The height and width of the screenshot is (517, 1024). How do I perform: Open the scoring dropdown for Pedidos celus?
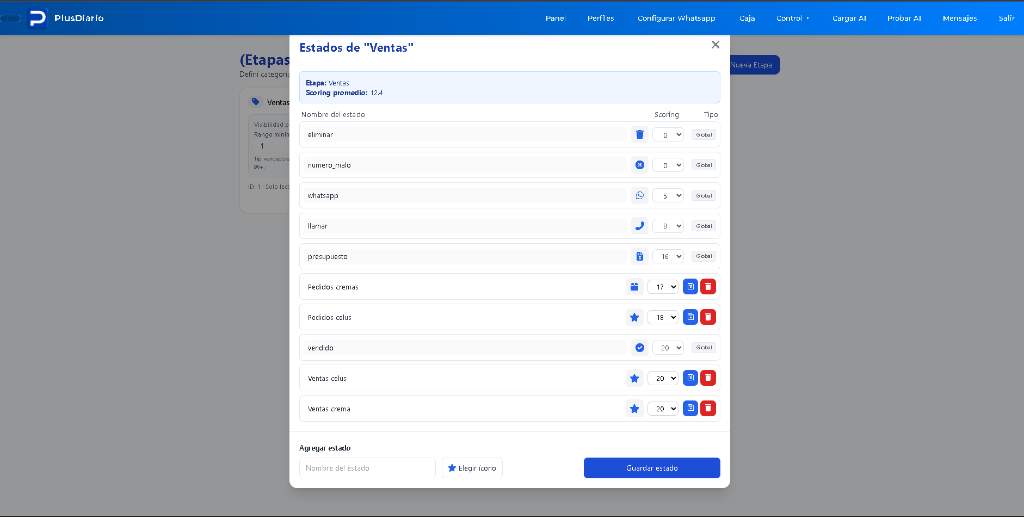point(663,317)
